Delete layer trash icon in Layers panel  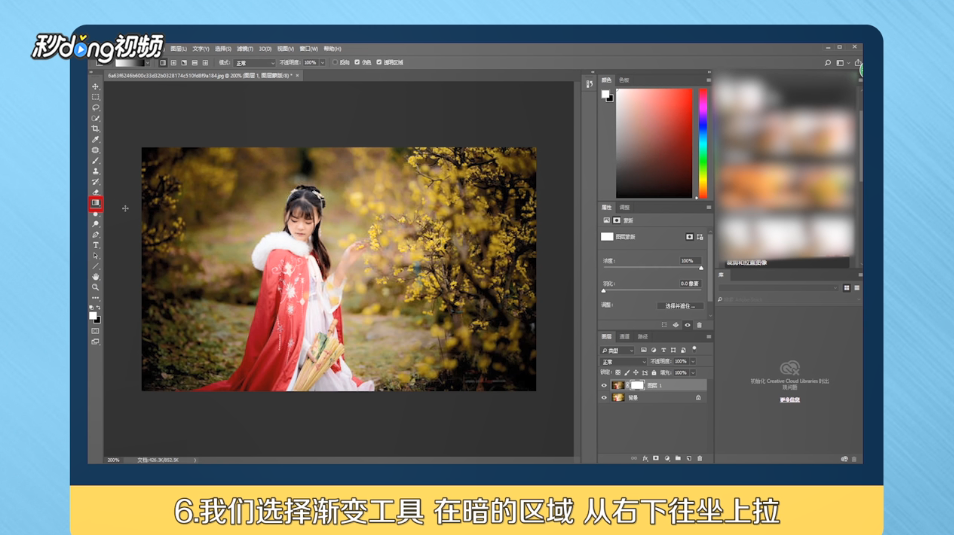700,458
